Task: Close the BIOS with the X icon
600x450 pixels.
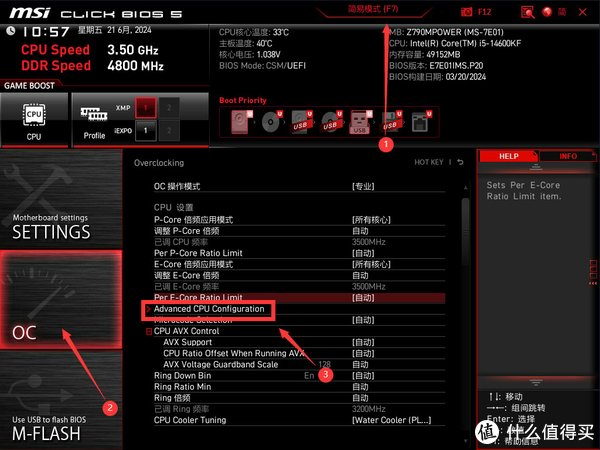Action: (582, 12)
